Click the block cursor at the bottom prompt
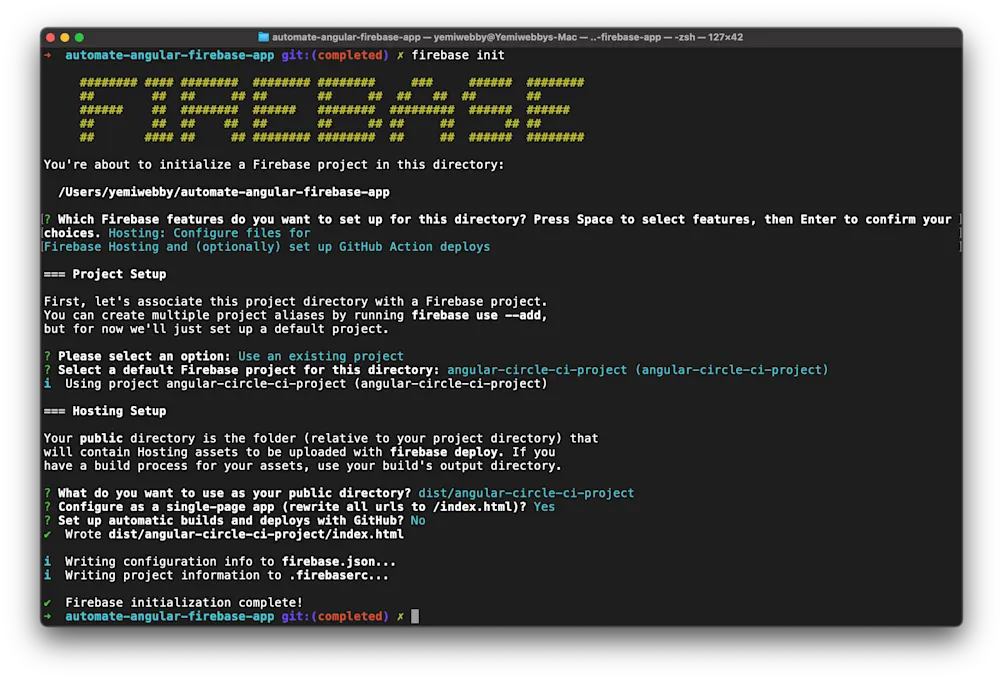1003x680 pixels. pyautogui.click(x=413, y=616)
